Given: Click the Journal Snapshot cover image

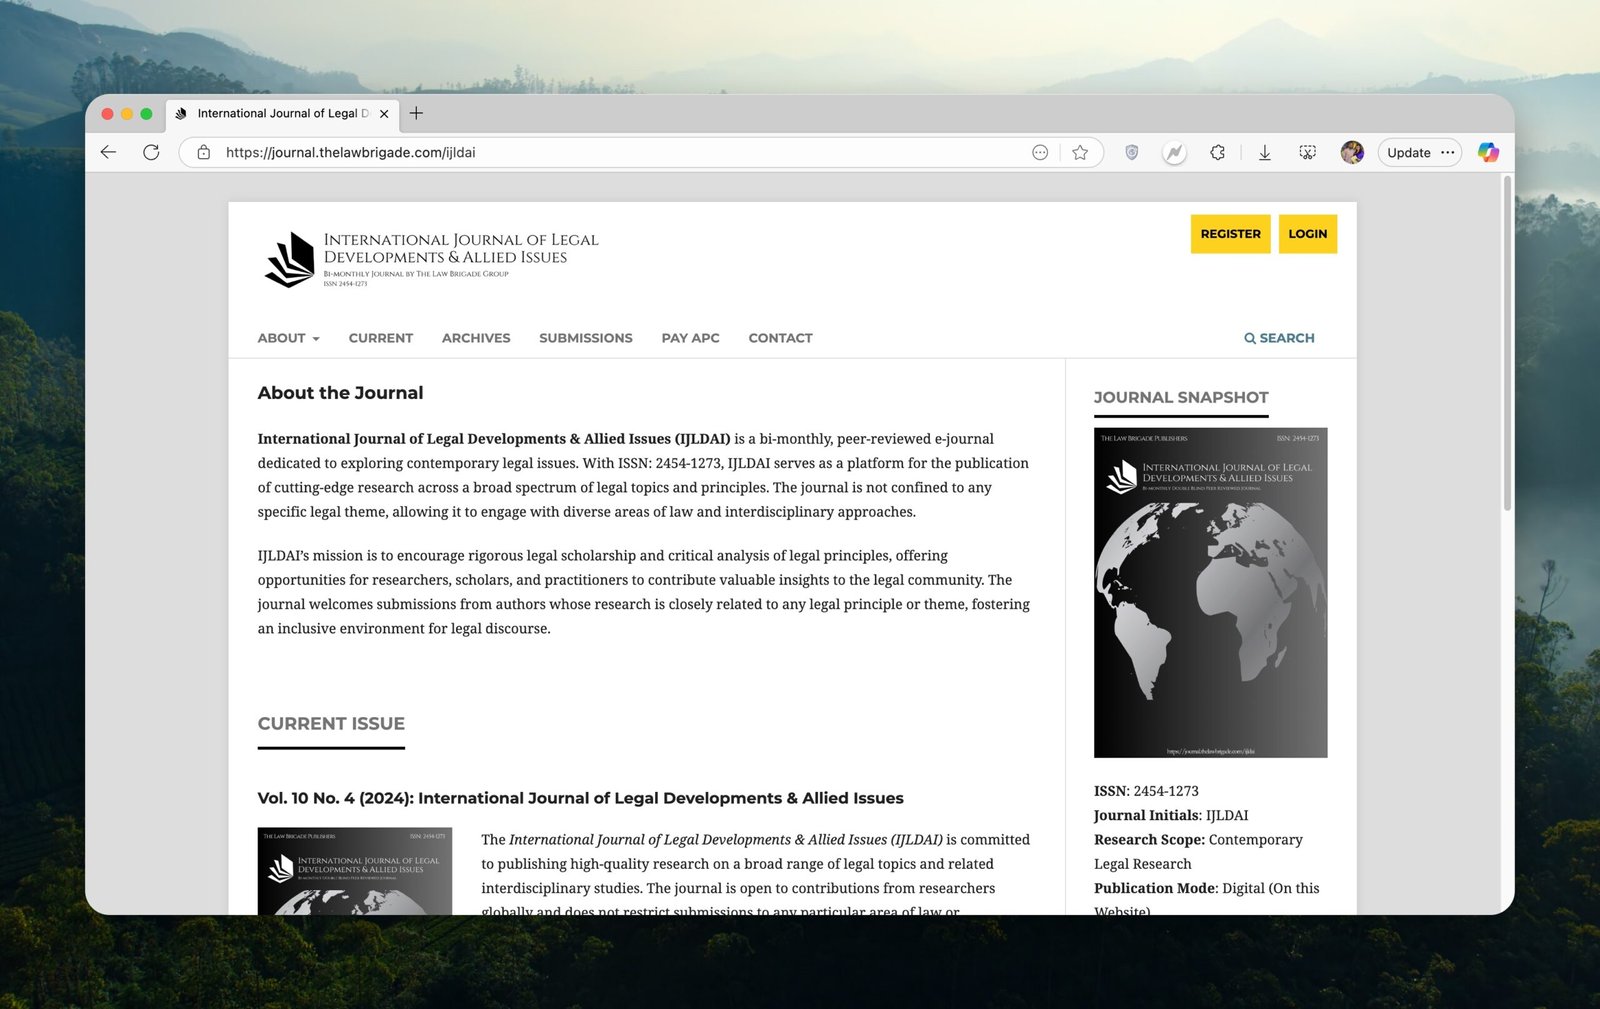Looking at the screenshot, I should click(x=1210, y=592).
